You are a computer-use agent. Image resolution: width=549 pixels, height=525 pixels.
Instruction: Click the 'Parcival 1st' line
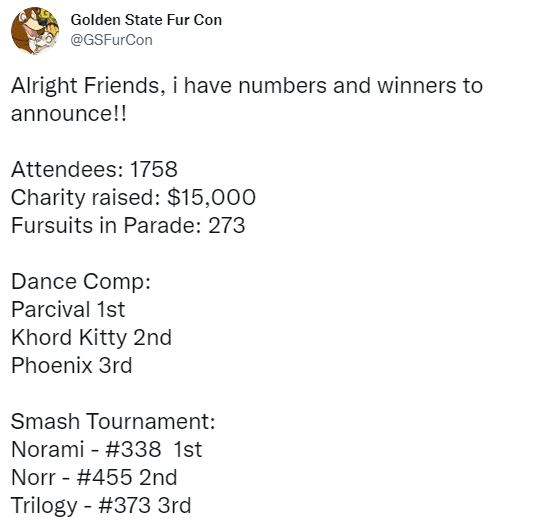[68, 309]
